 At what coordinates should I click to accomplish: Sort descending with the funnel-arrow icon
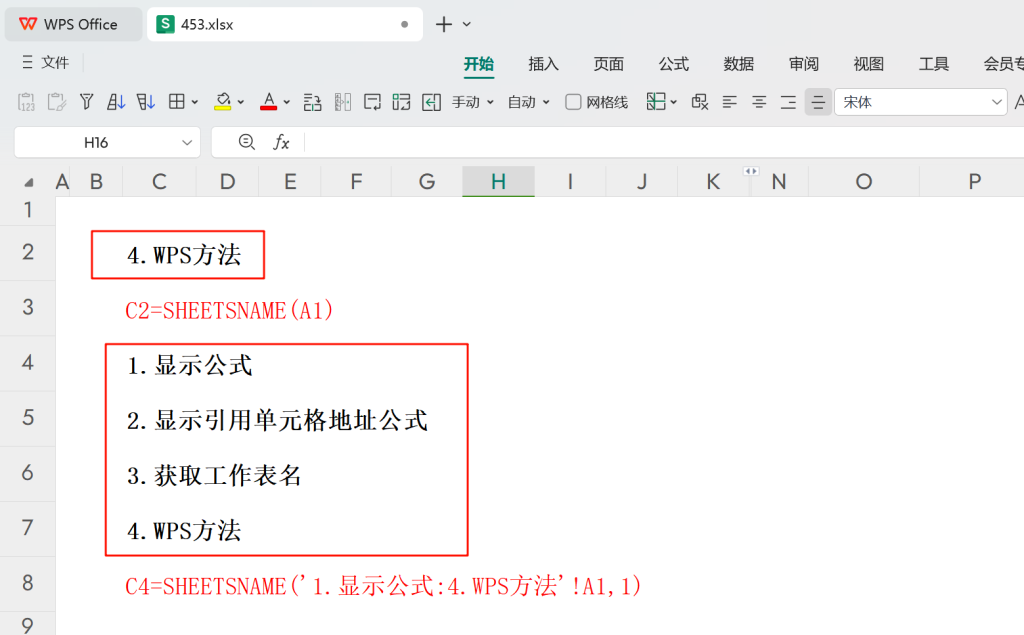(146, 102)
